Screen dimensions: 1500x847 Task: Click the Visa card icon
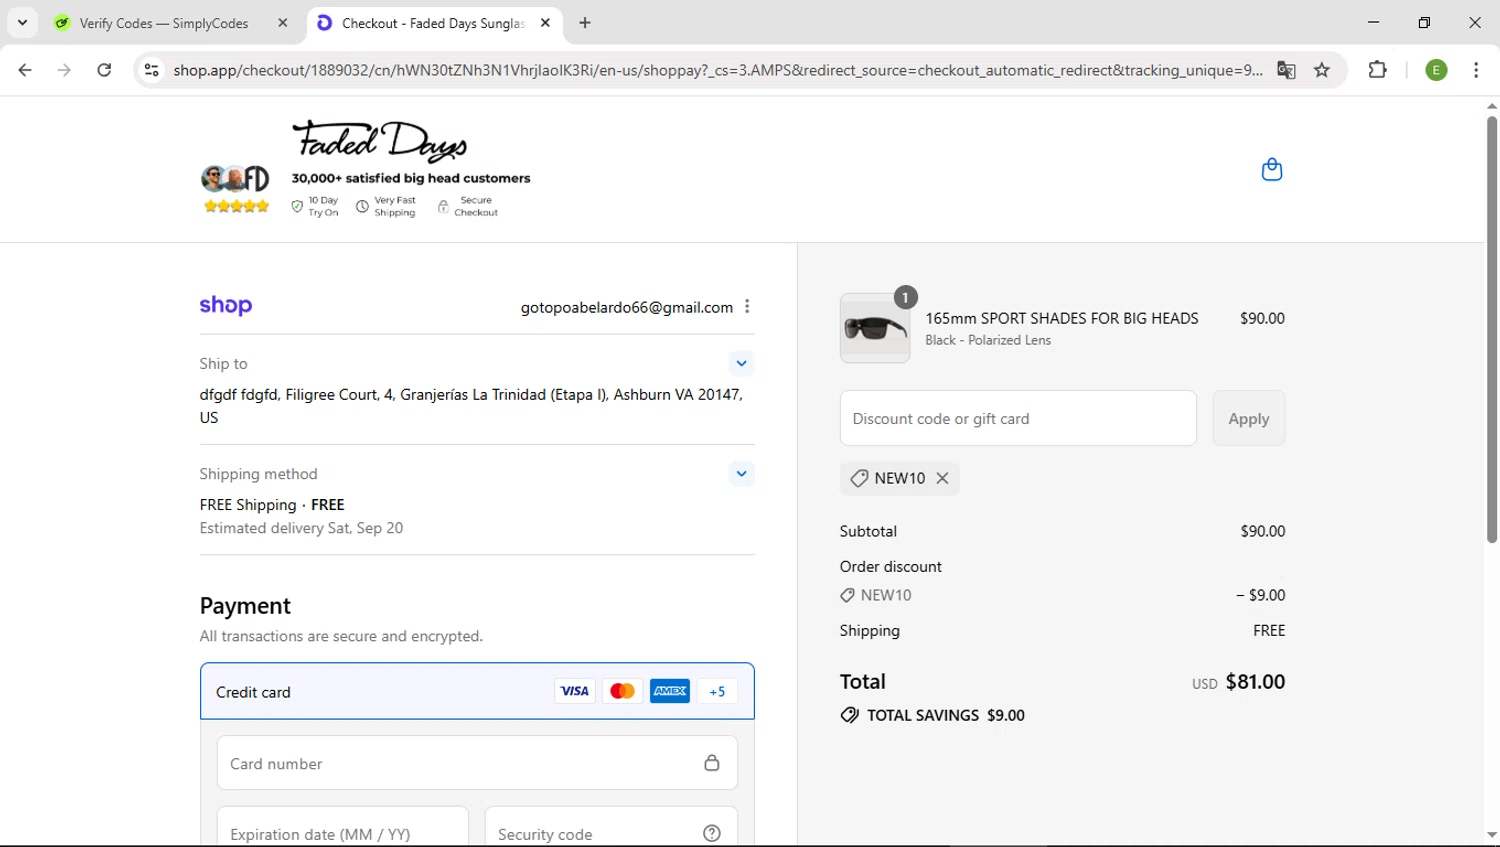(574, 691)
